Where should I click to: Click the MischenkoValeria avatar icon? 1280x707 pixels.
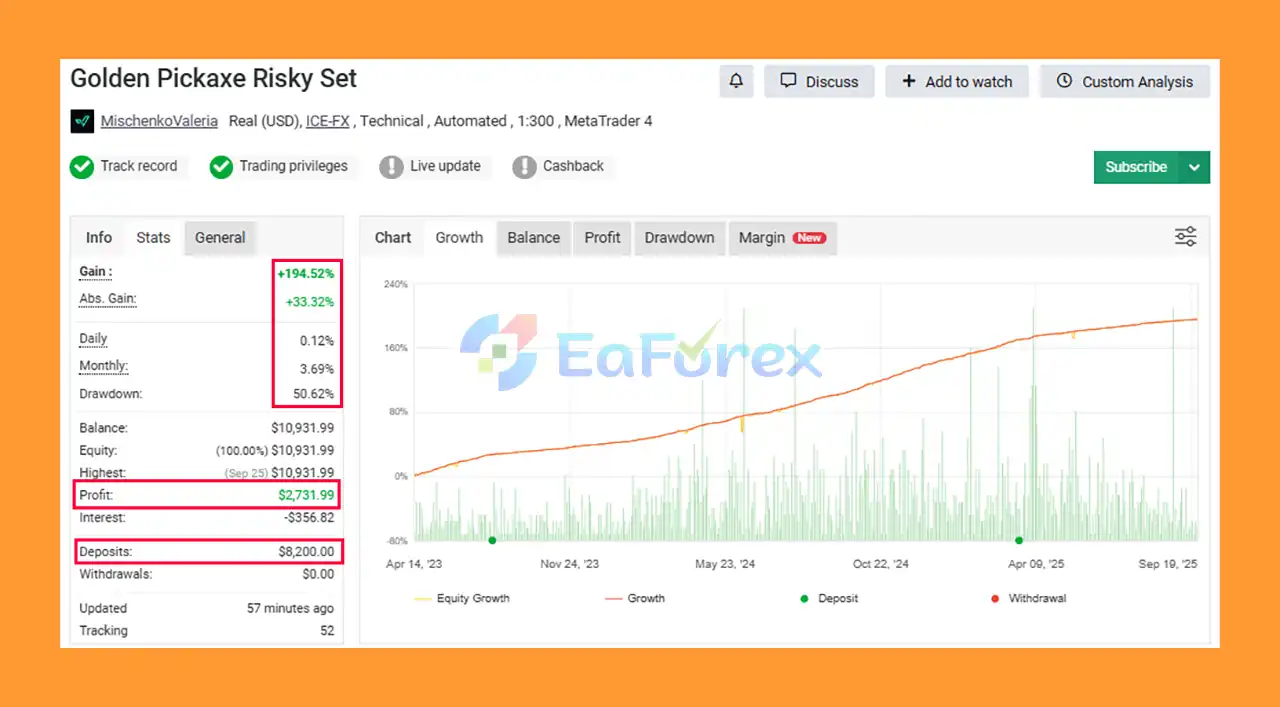pos(82,121)
